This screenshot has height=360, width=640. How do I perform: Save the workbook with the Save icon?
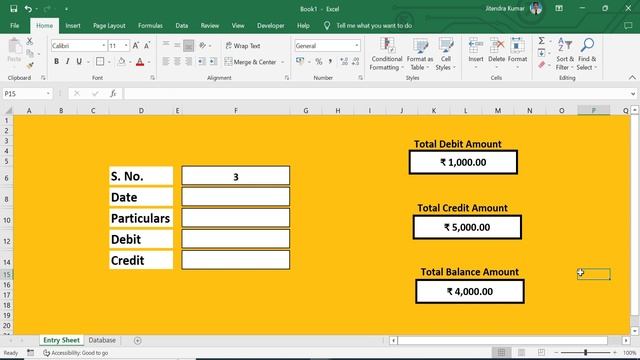[x=13, y=9]
